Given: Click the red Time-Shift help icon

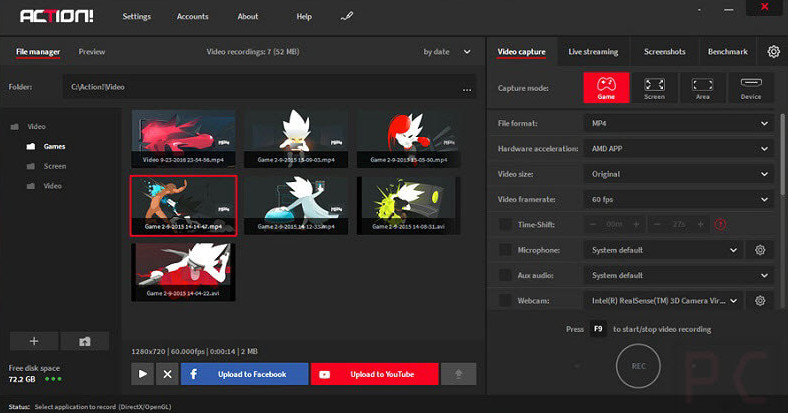Looking at the screenshot, I should 720,225.
